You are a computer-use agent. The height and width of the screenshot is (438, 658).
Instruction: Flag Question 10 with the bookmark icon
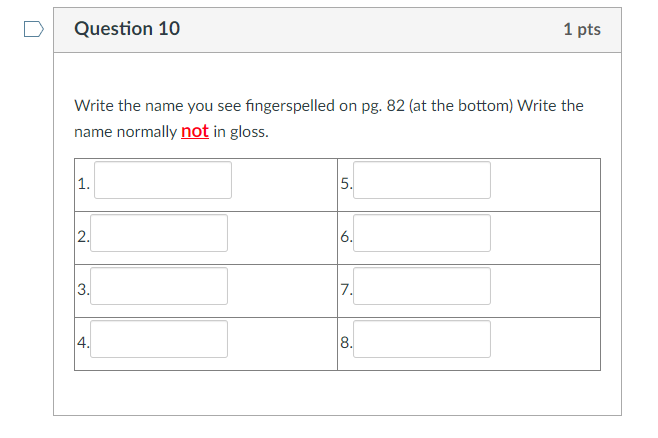click(34, 29)
